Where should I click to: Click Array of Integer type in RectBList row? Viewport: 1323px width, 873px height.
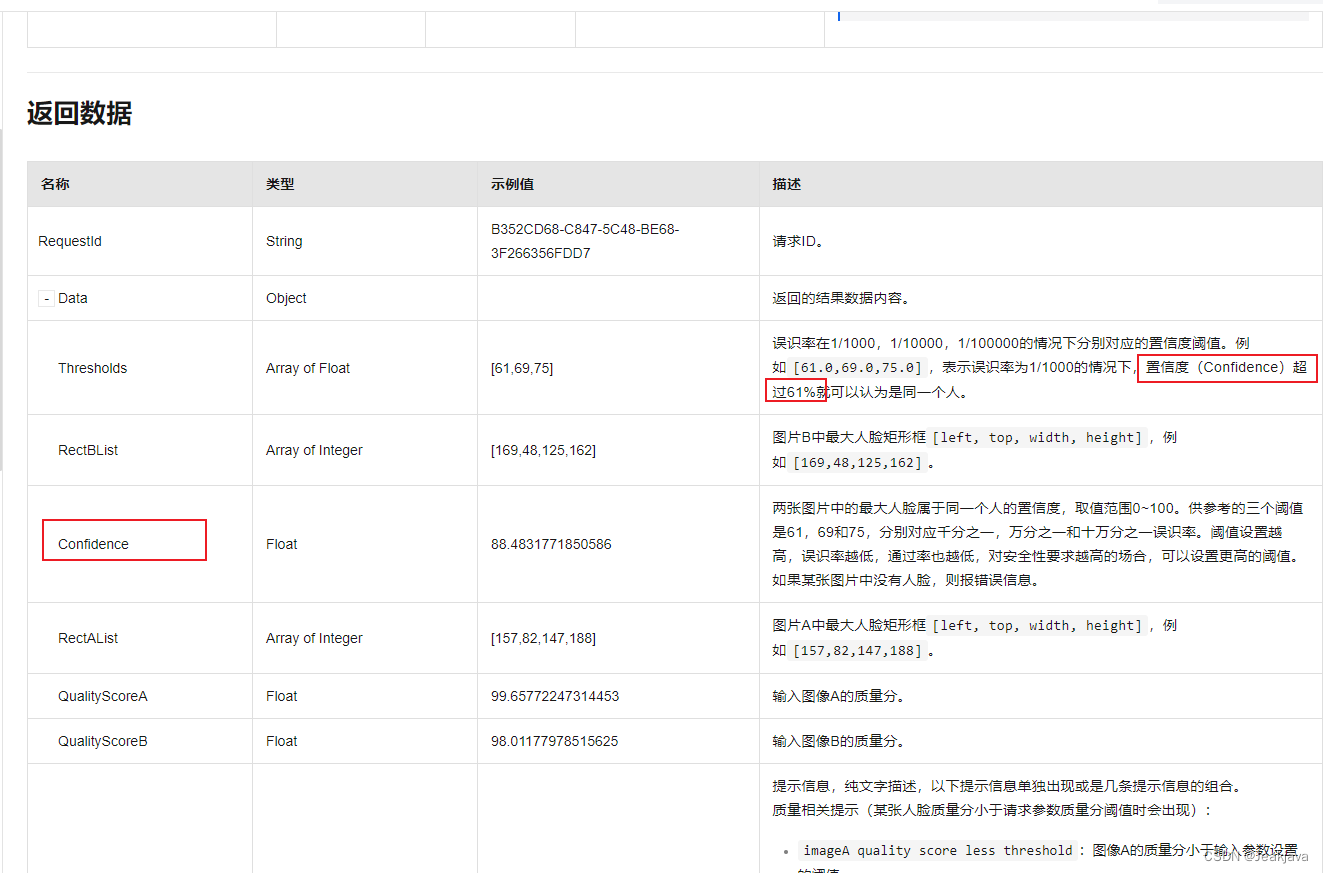314,450
